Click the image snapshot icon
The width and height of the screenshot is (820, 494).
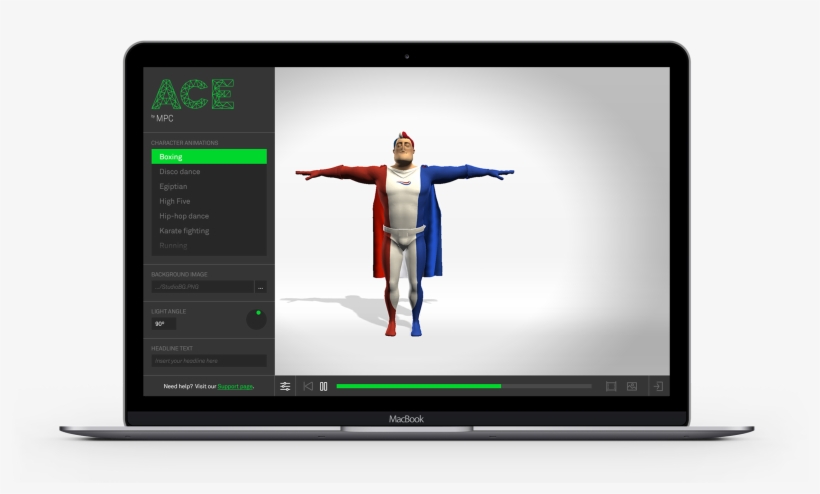coord(632,386)
